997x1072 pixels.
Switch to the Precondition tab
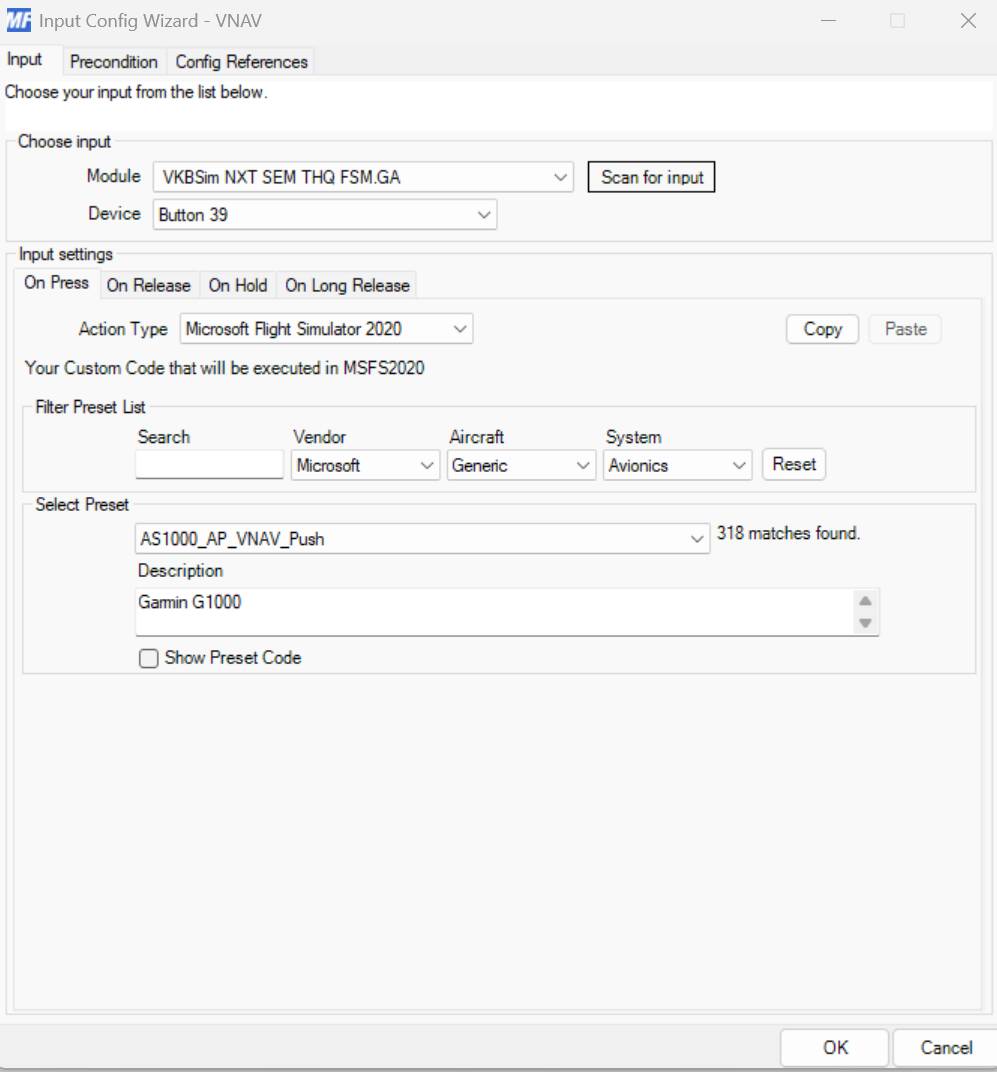coord(114,62)
